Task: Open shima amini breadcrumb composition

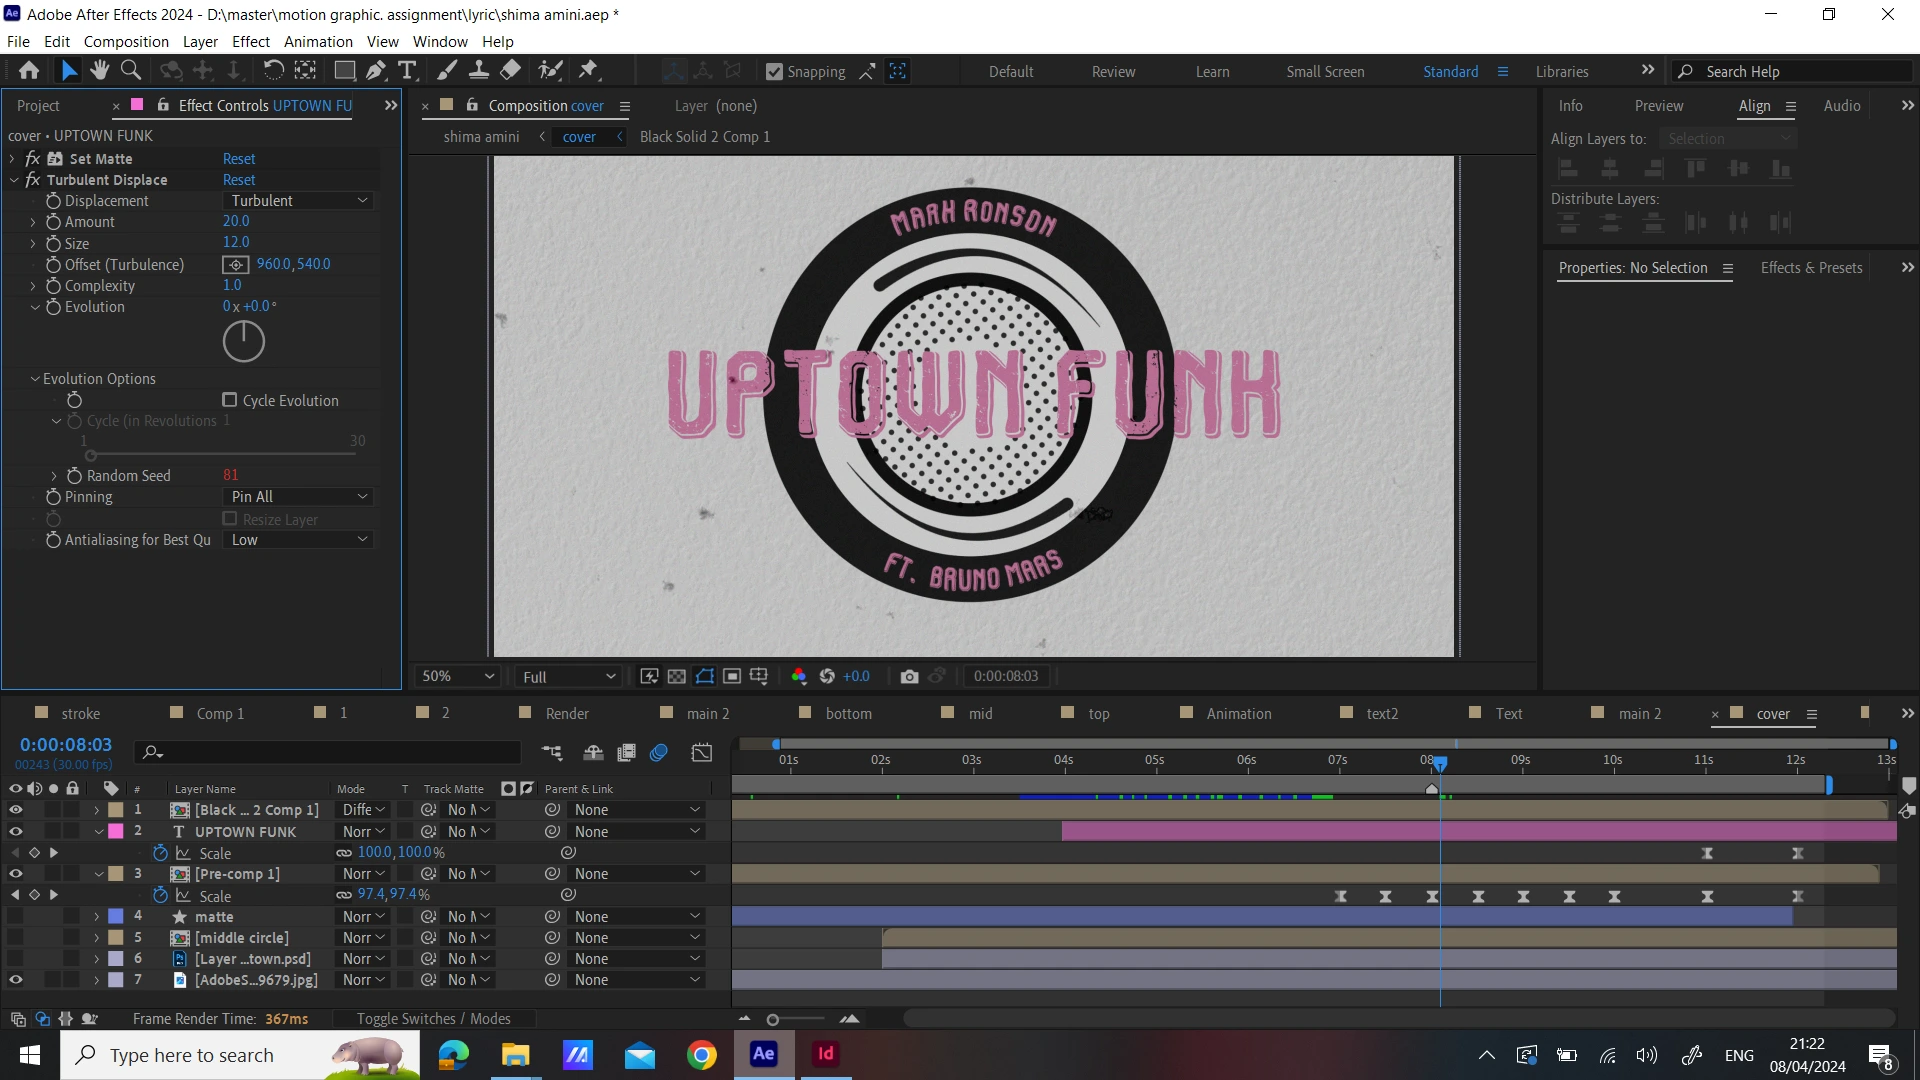Action: tap(481, 137)
